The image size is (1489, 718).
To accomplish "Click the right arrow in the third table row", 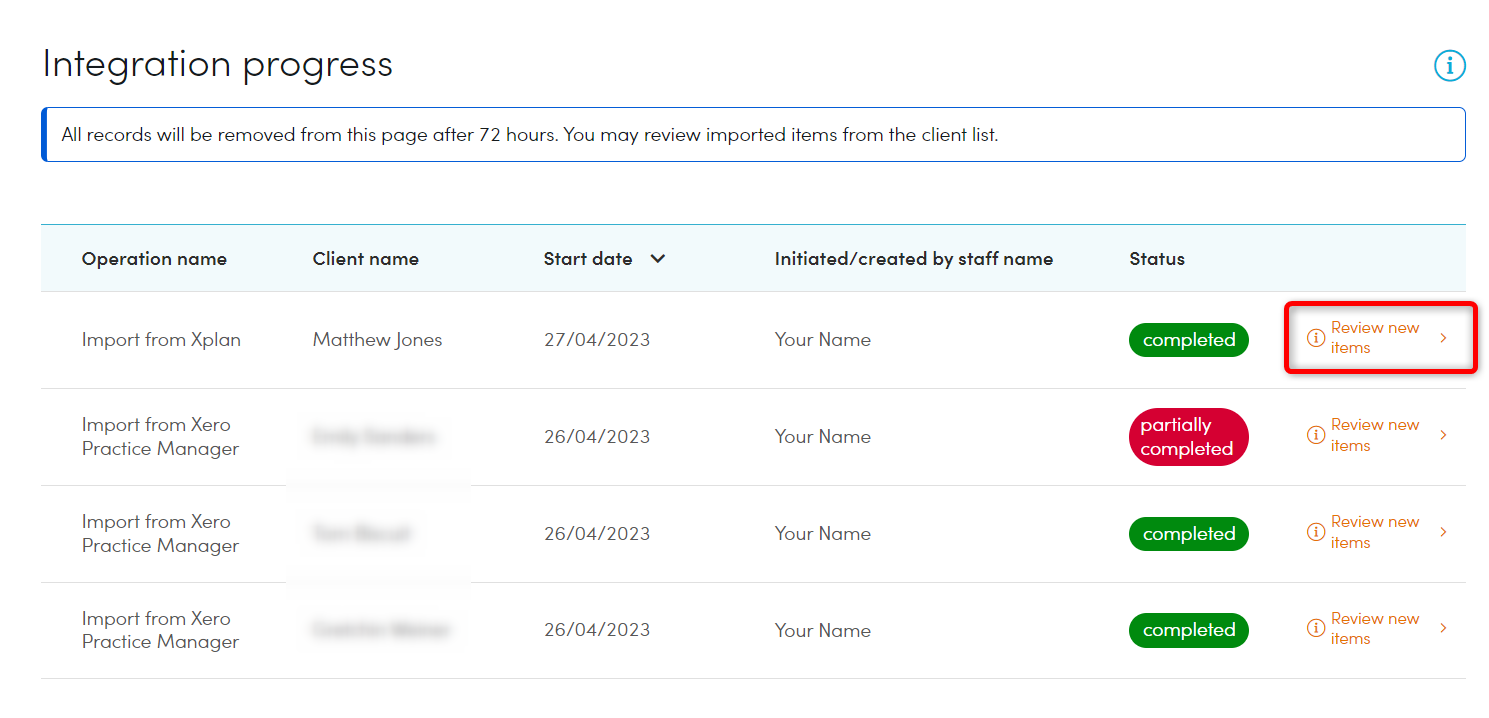I will [x=1443, y=532].
